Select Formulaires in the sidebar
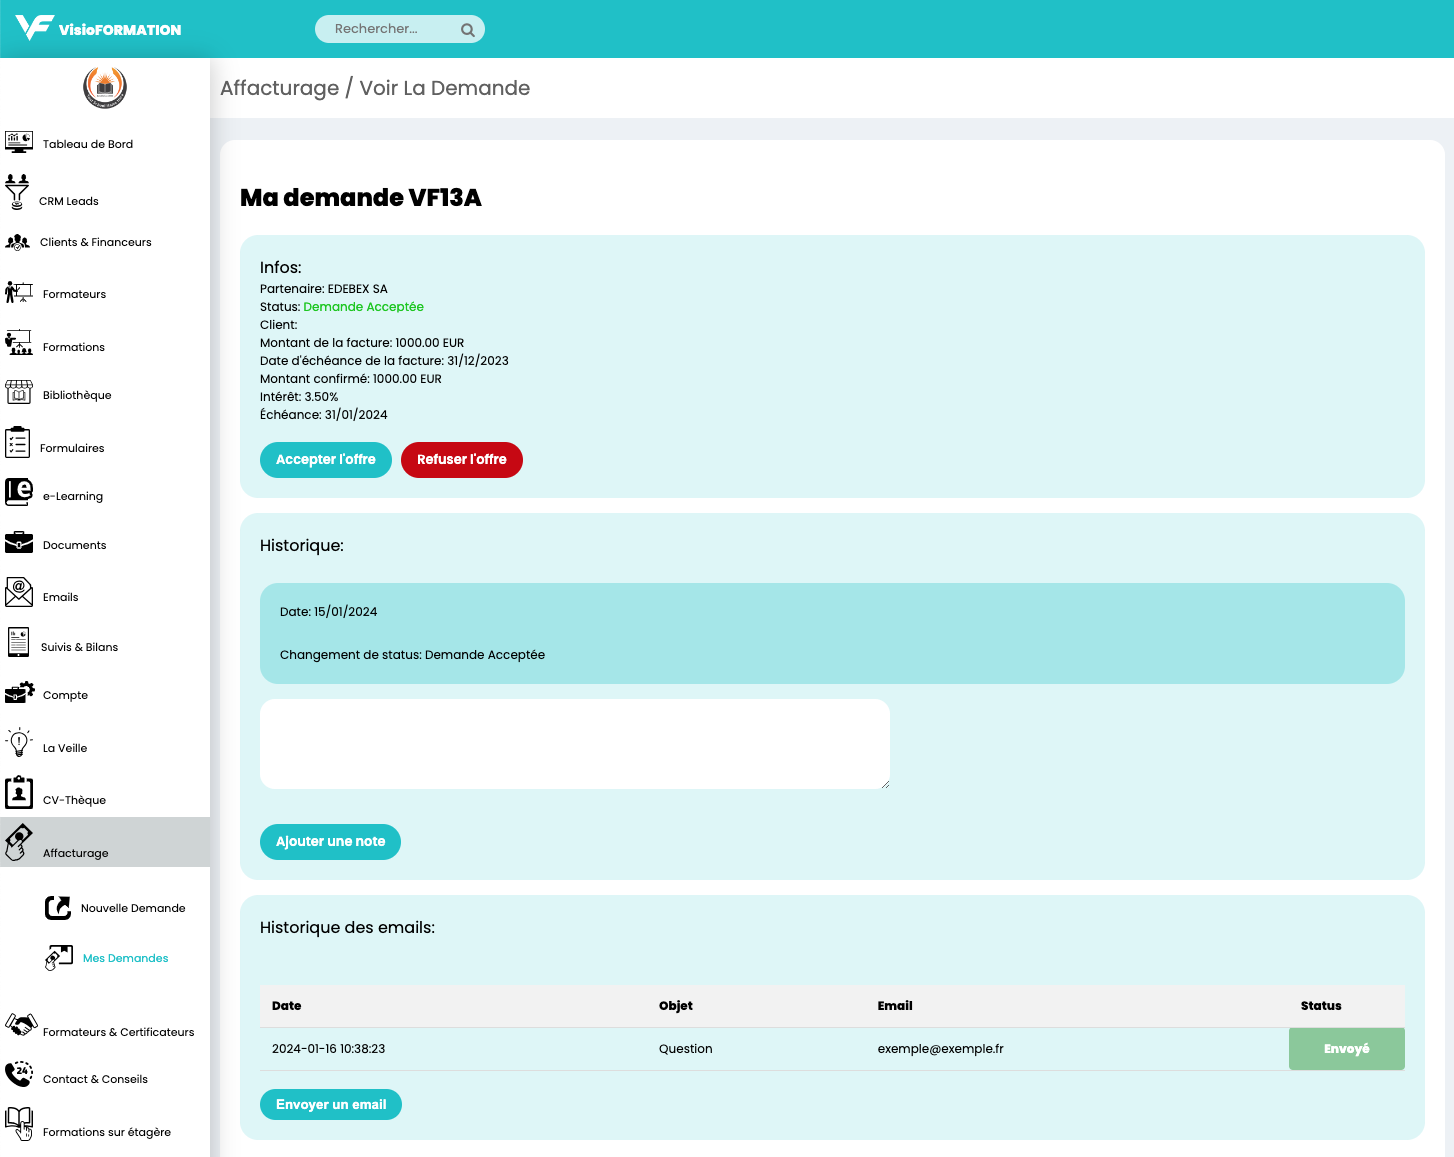Screen dimensions: 1454x1157 click(x=72, y=448)
